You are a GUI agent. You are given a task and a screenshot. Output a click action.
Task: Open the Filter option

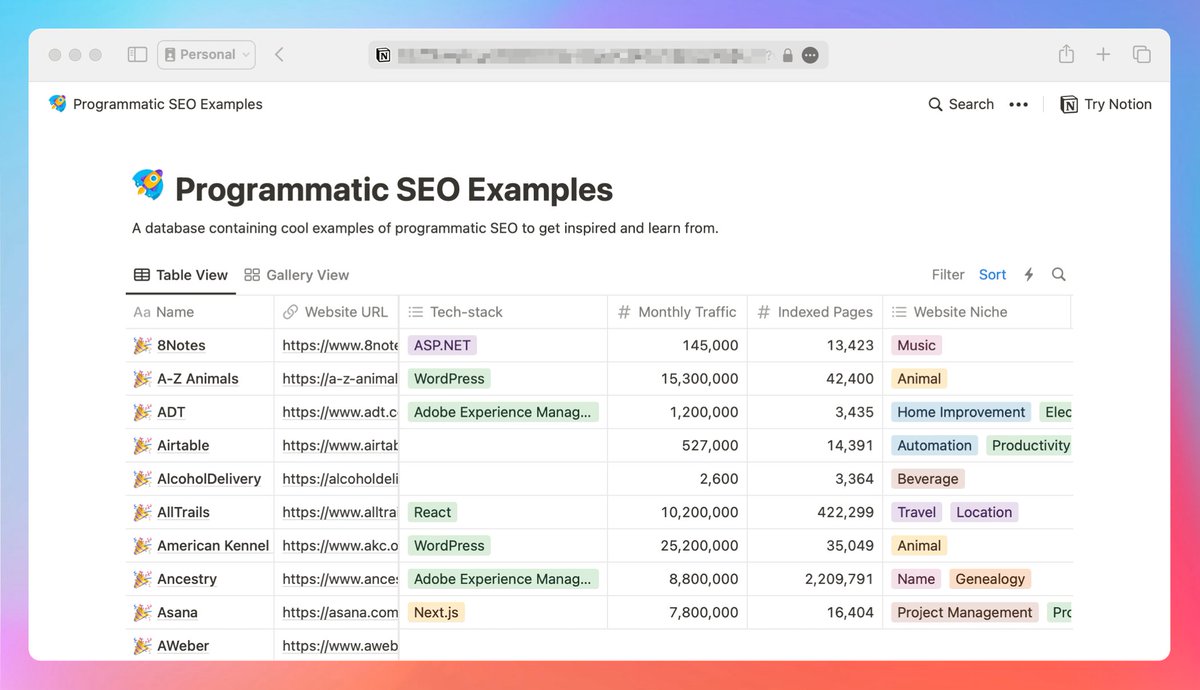coord(948,275)
